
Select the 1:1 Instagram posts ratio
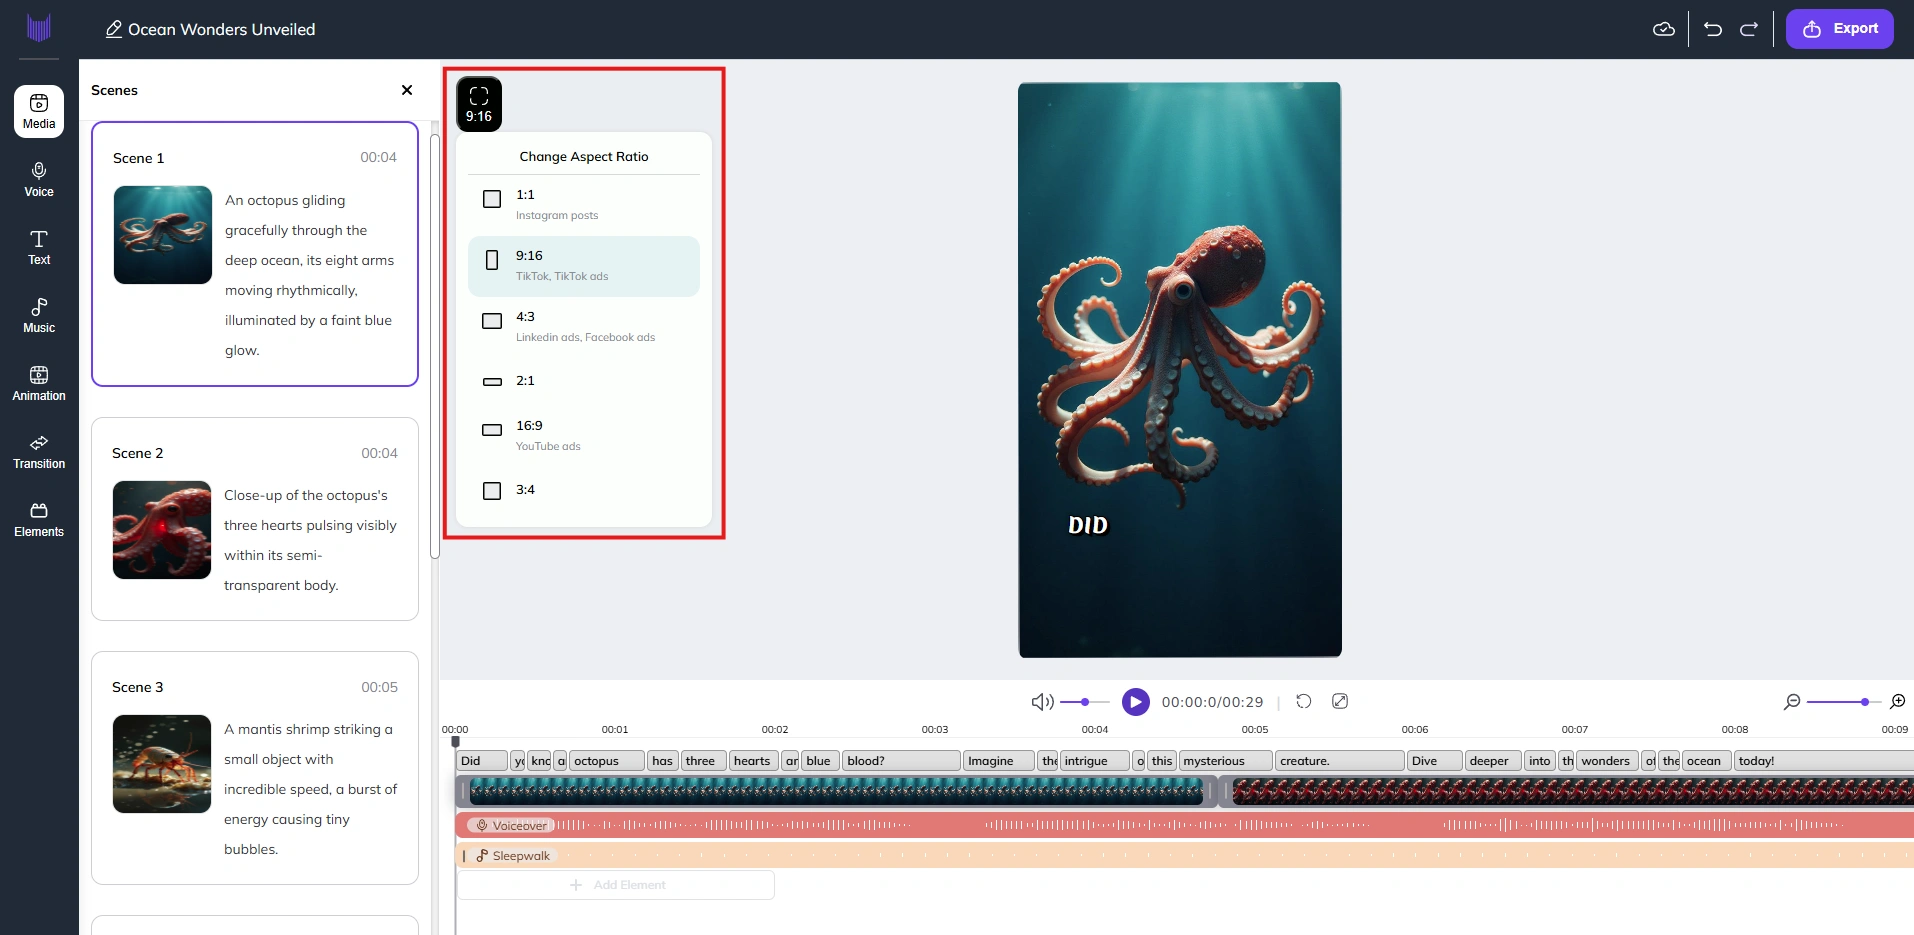(x=584, y=204)
